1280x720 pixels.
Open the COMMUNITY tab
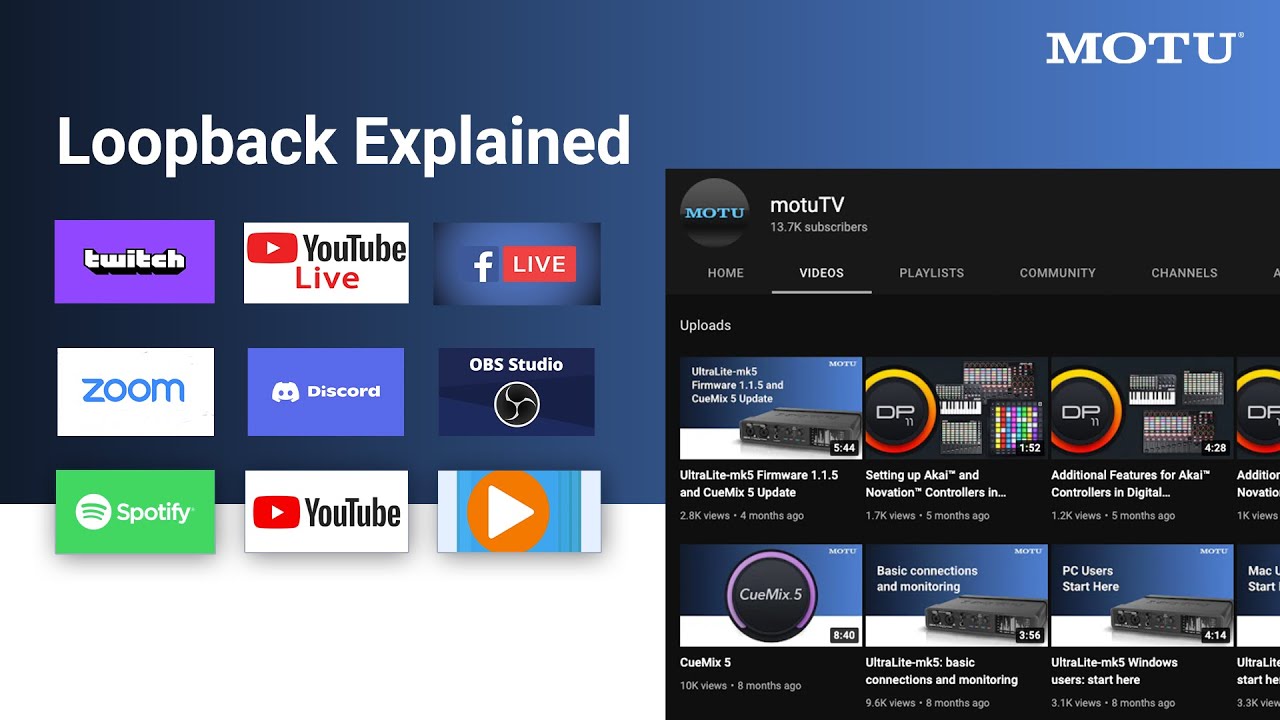click(1058, 273)
